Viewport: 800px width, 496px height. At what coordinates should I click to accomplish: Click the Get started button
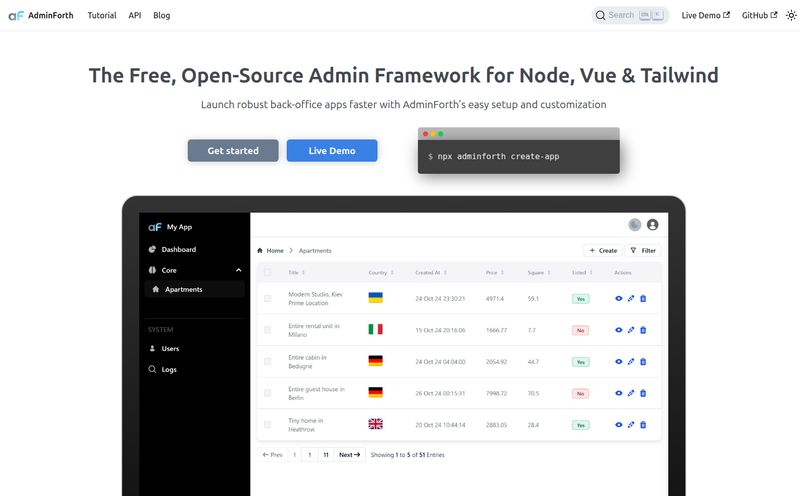[x=233, y=151]
